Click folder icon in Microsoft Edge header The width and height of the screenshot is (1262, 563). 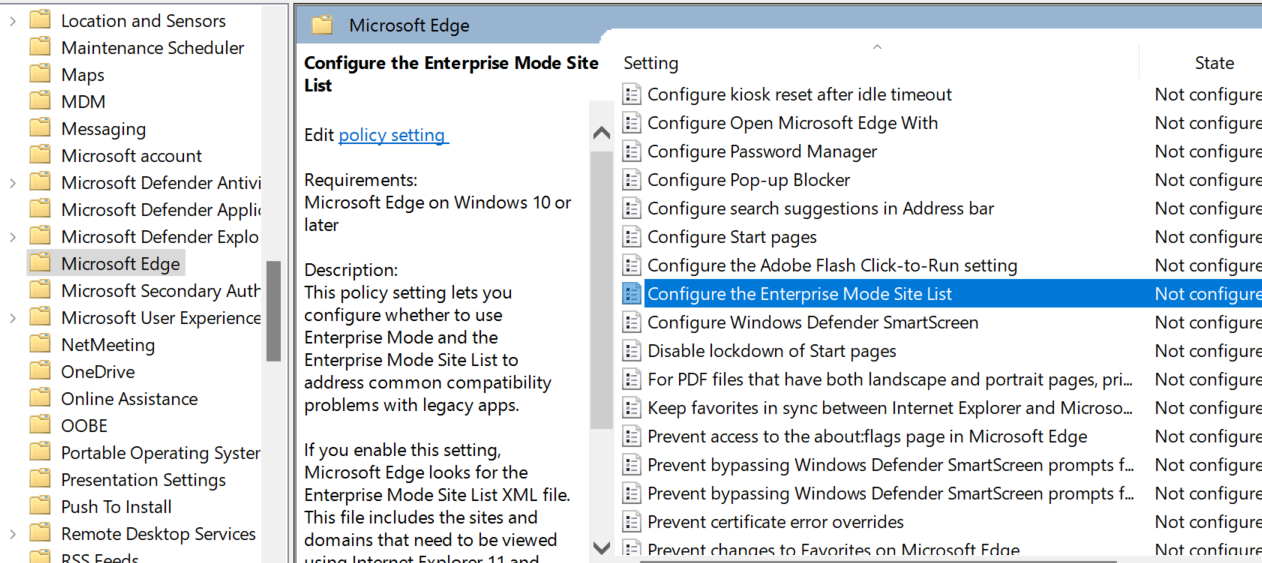(322, 25)
